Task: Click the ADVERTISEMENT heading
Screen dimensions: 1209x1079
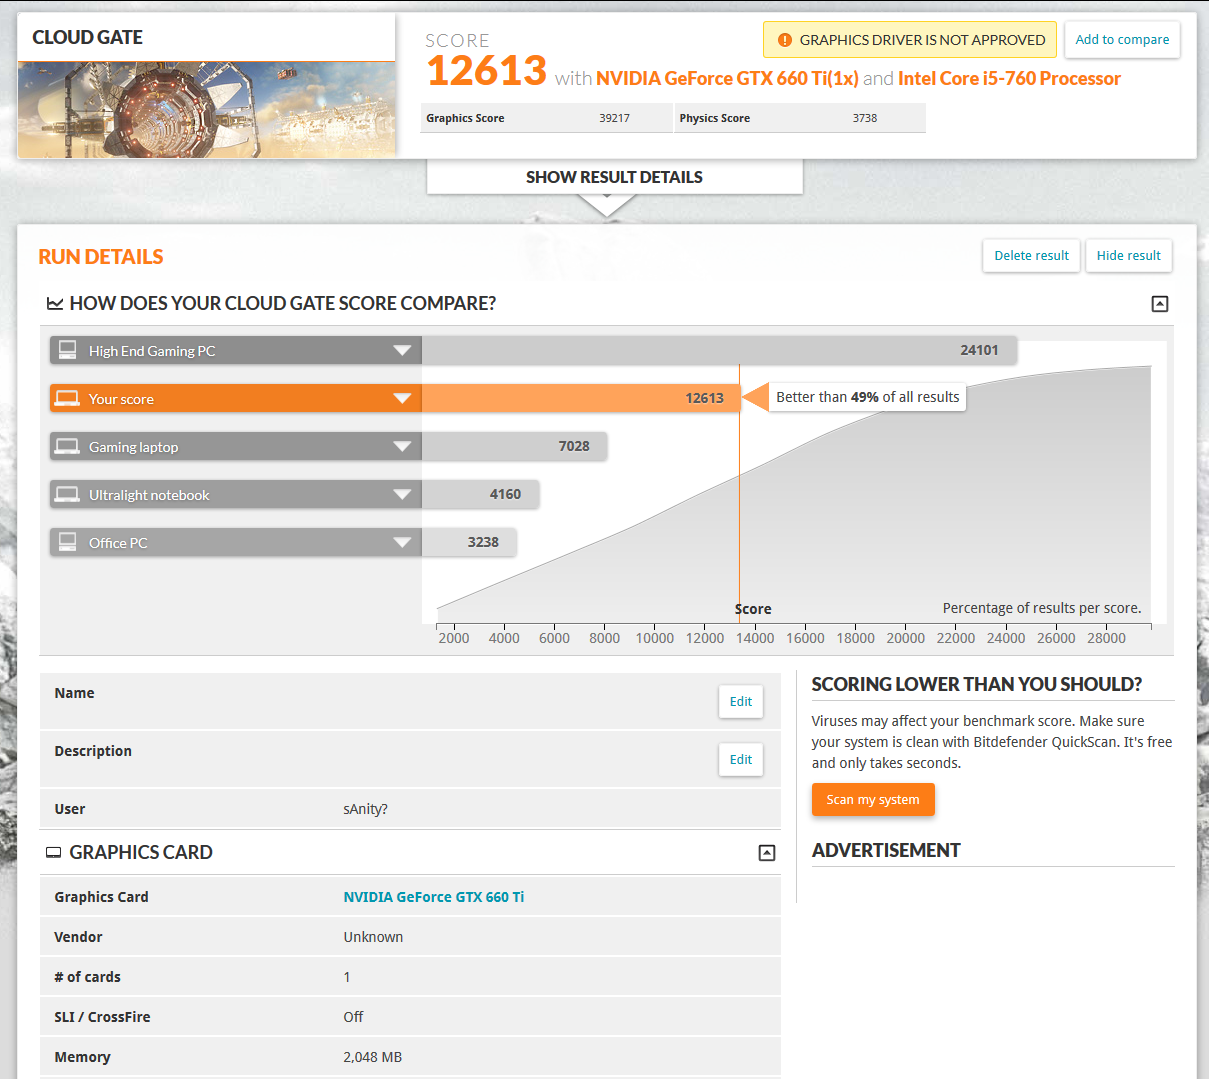Action: coord(885,850)
